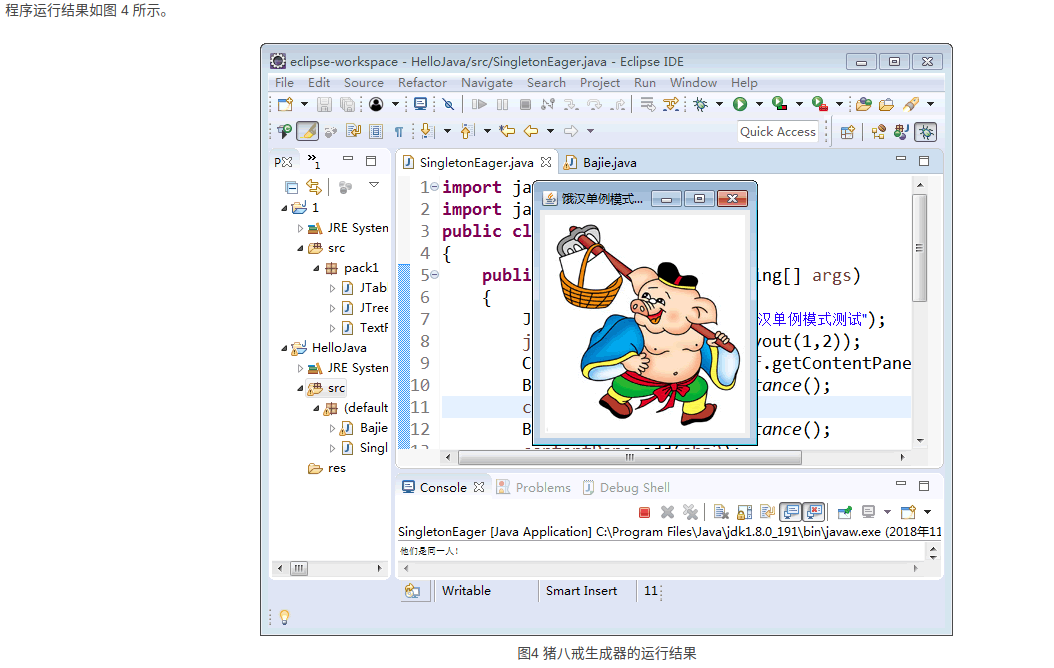Click the Suspend debug icon
This screenshot has width=1054, height=668.
click(503, 104)
